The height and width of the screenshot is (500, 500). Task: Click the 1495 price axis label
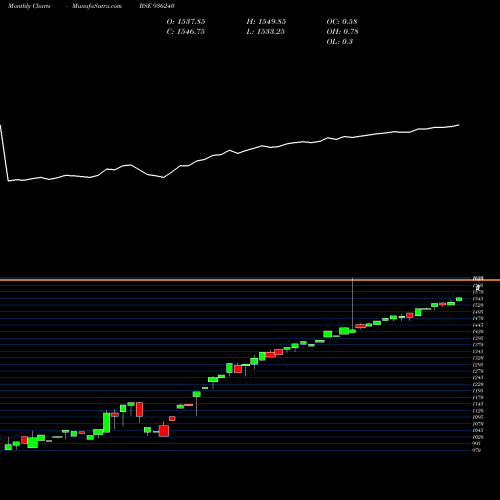(478, 312)
